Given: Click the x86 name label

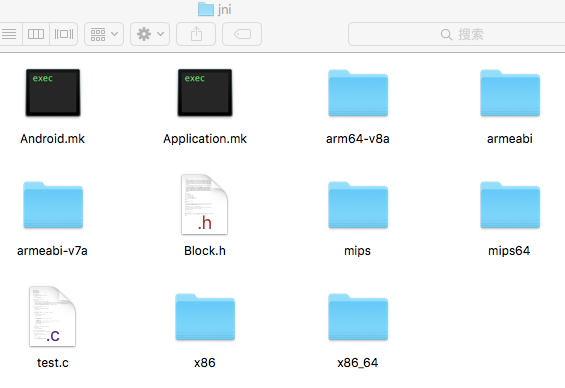Looking at the screenshot, I should (x=205, y=363).
